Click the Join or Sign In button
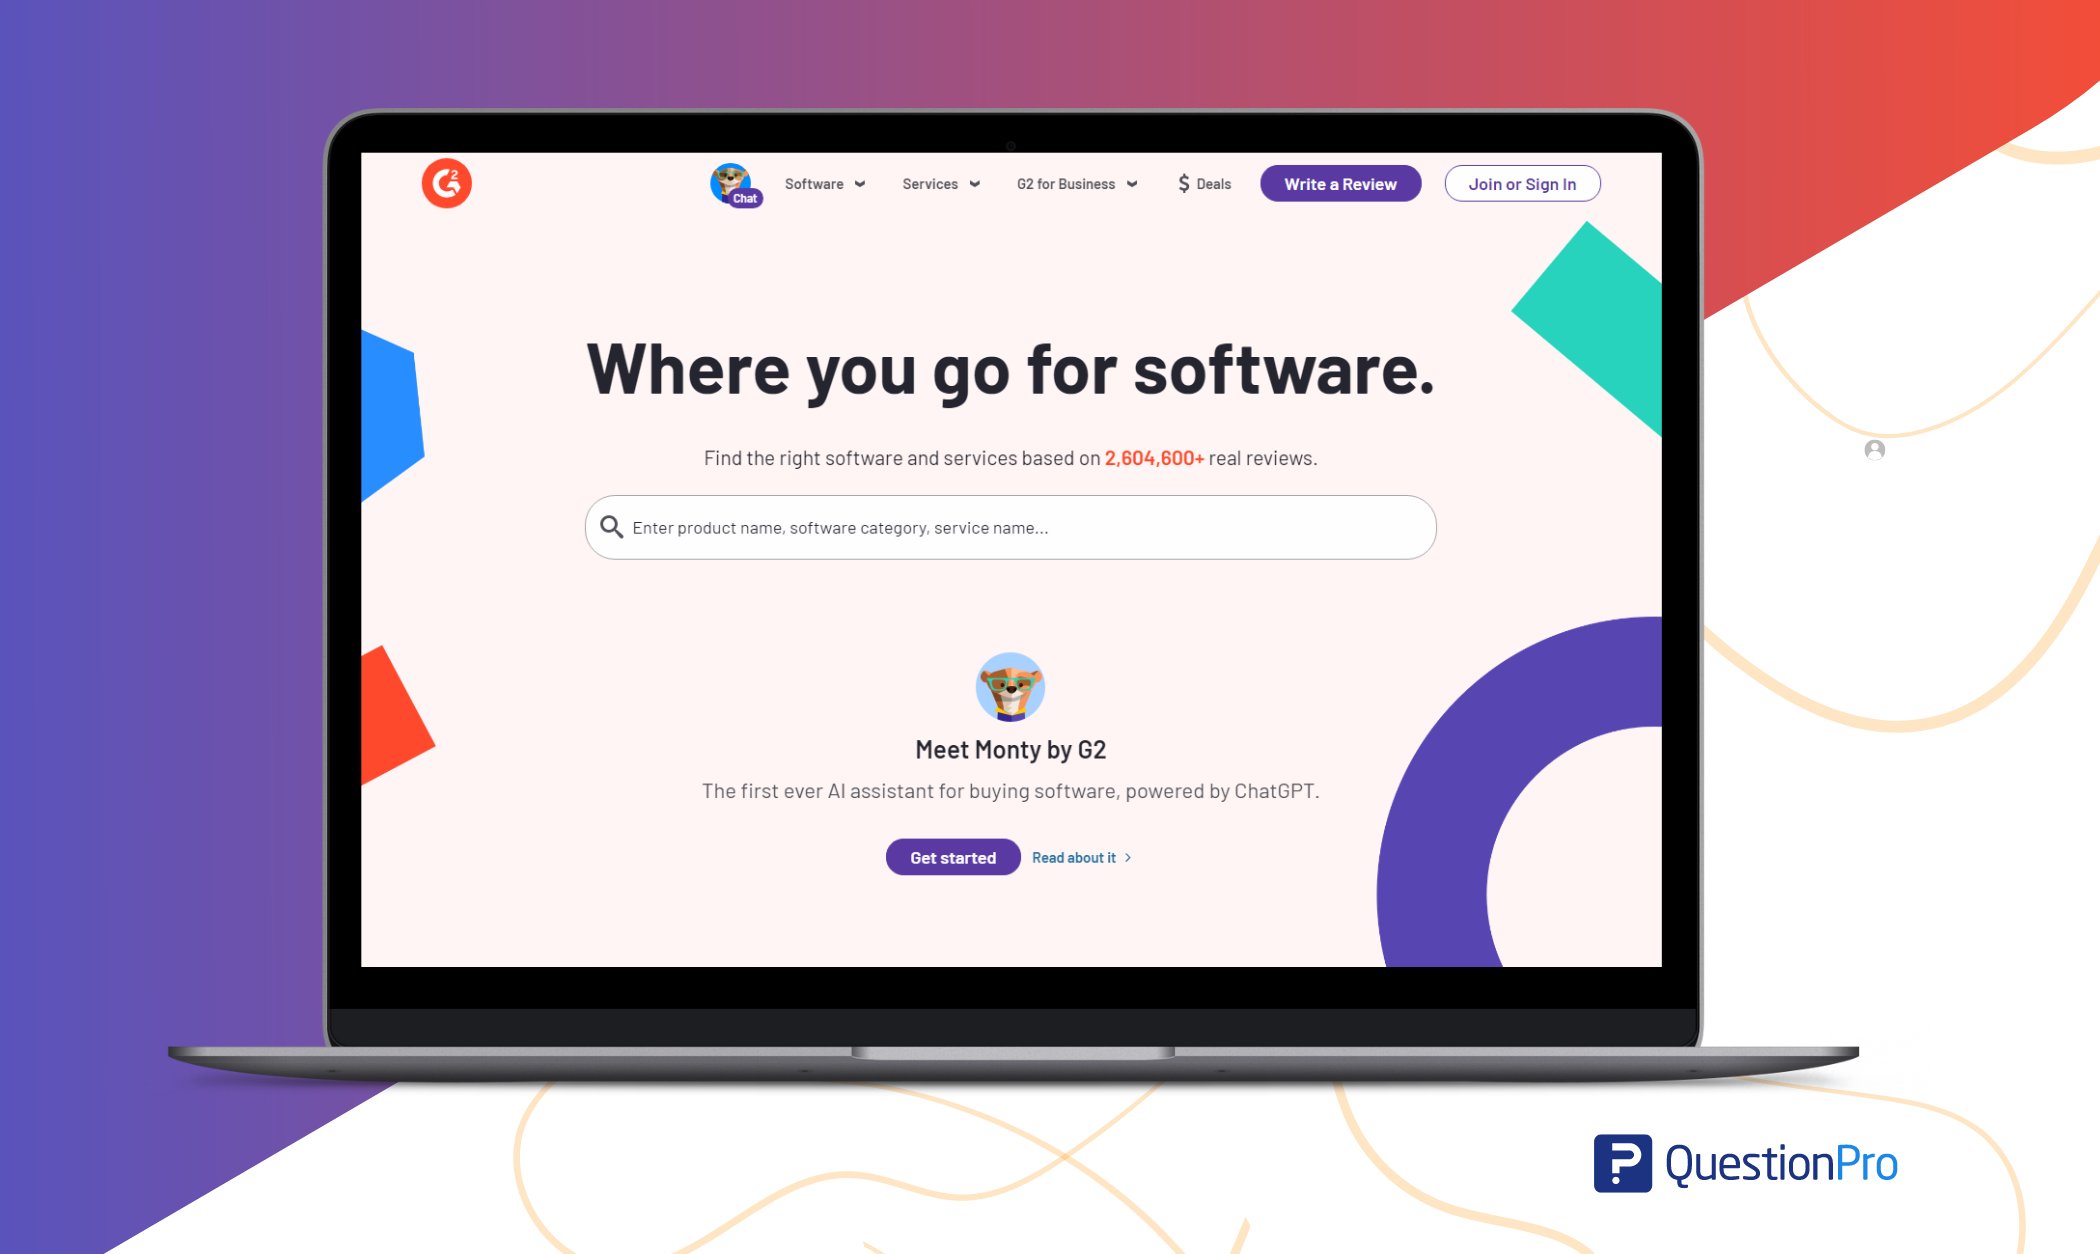This screenshot has height=1254, width=2100. tap(1521, 184)
